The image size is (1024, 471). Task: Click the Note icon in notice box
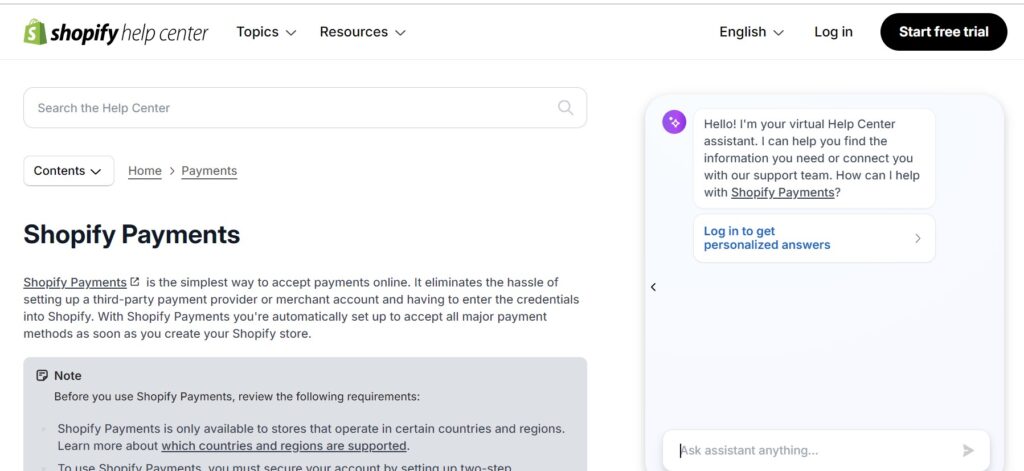click(x=42, y=376)
